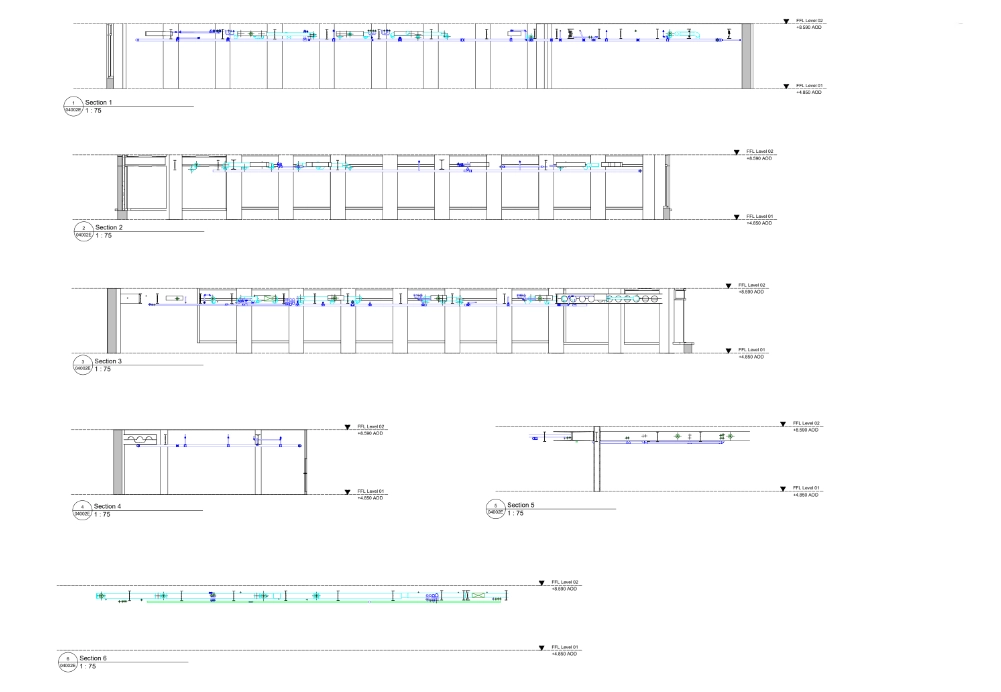Select the 'Section 4' view title text
The image size is (1001, 692).
click(107, 506)
